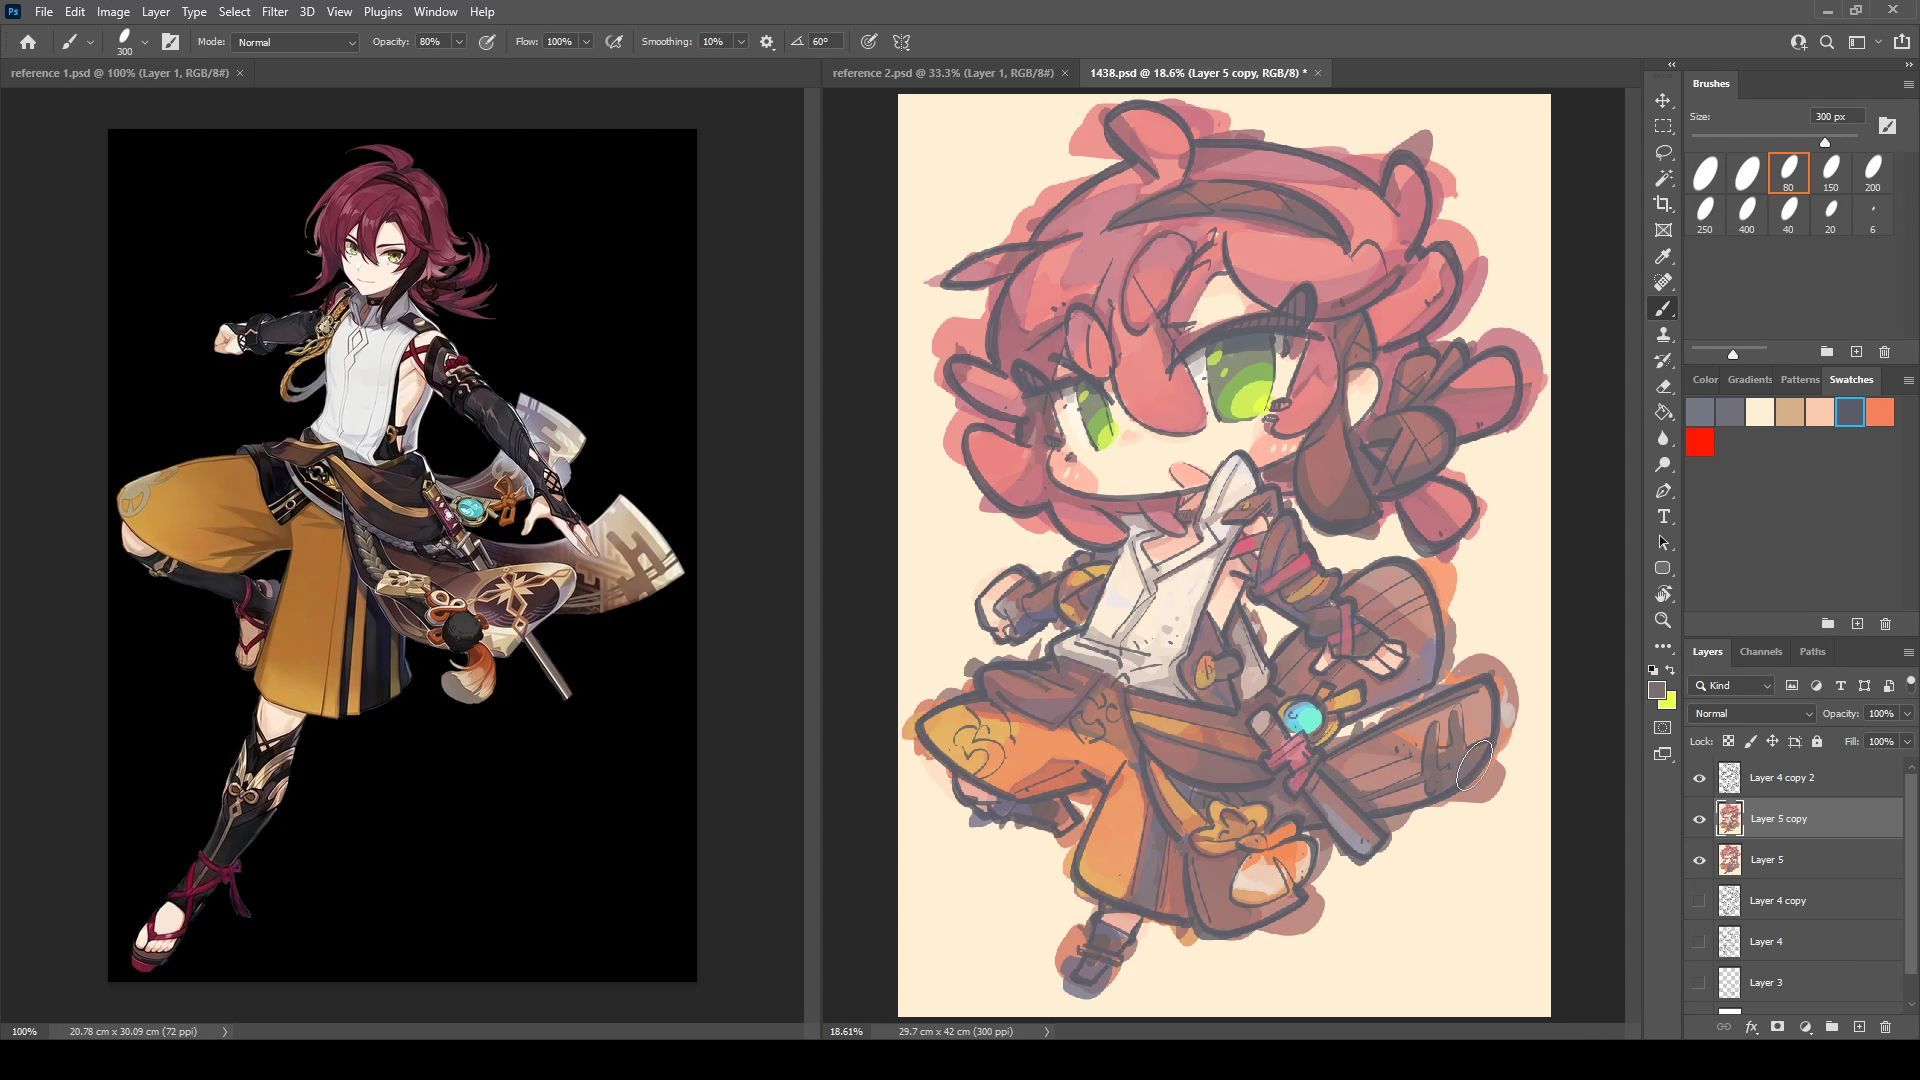Select the Zoom tool in toolbar
This screenshot has width=1920, height=1080.
(x=1663, y=620)
